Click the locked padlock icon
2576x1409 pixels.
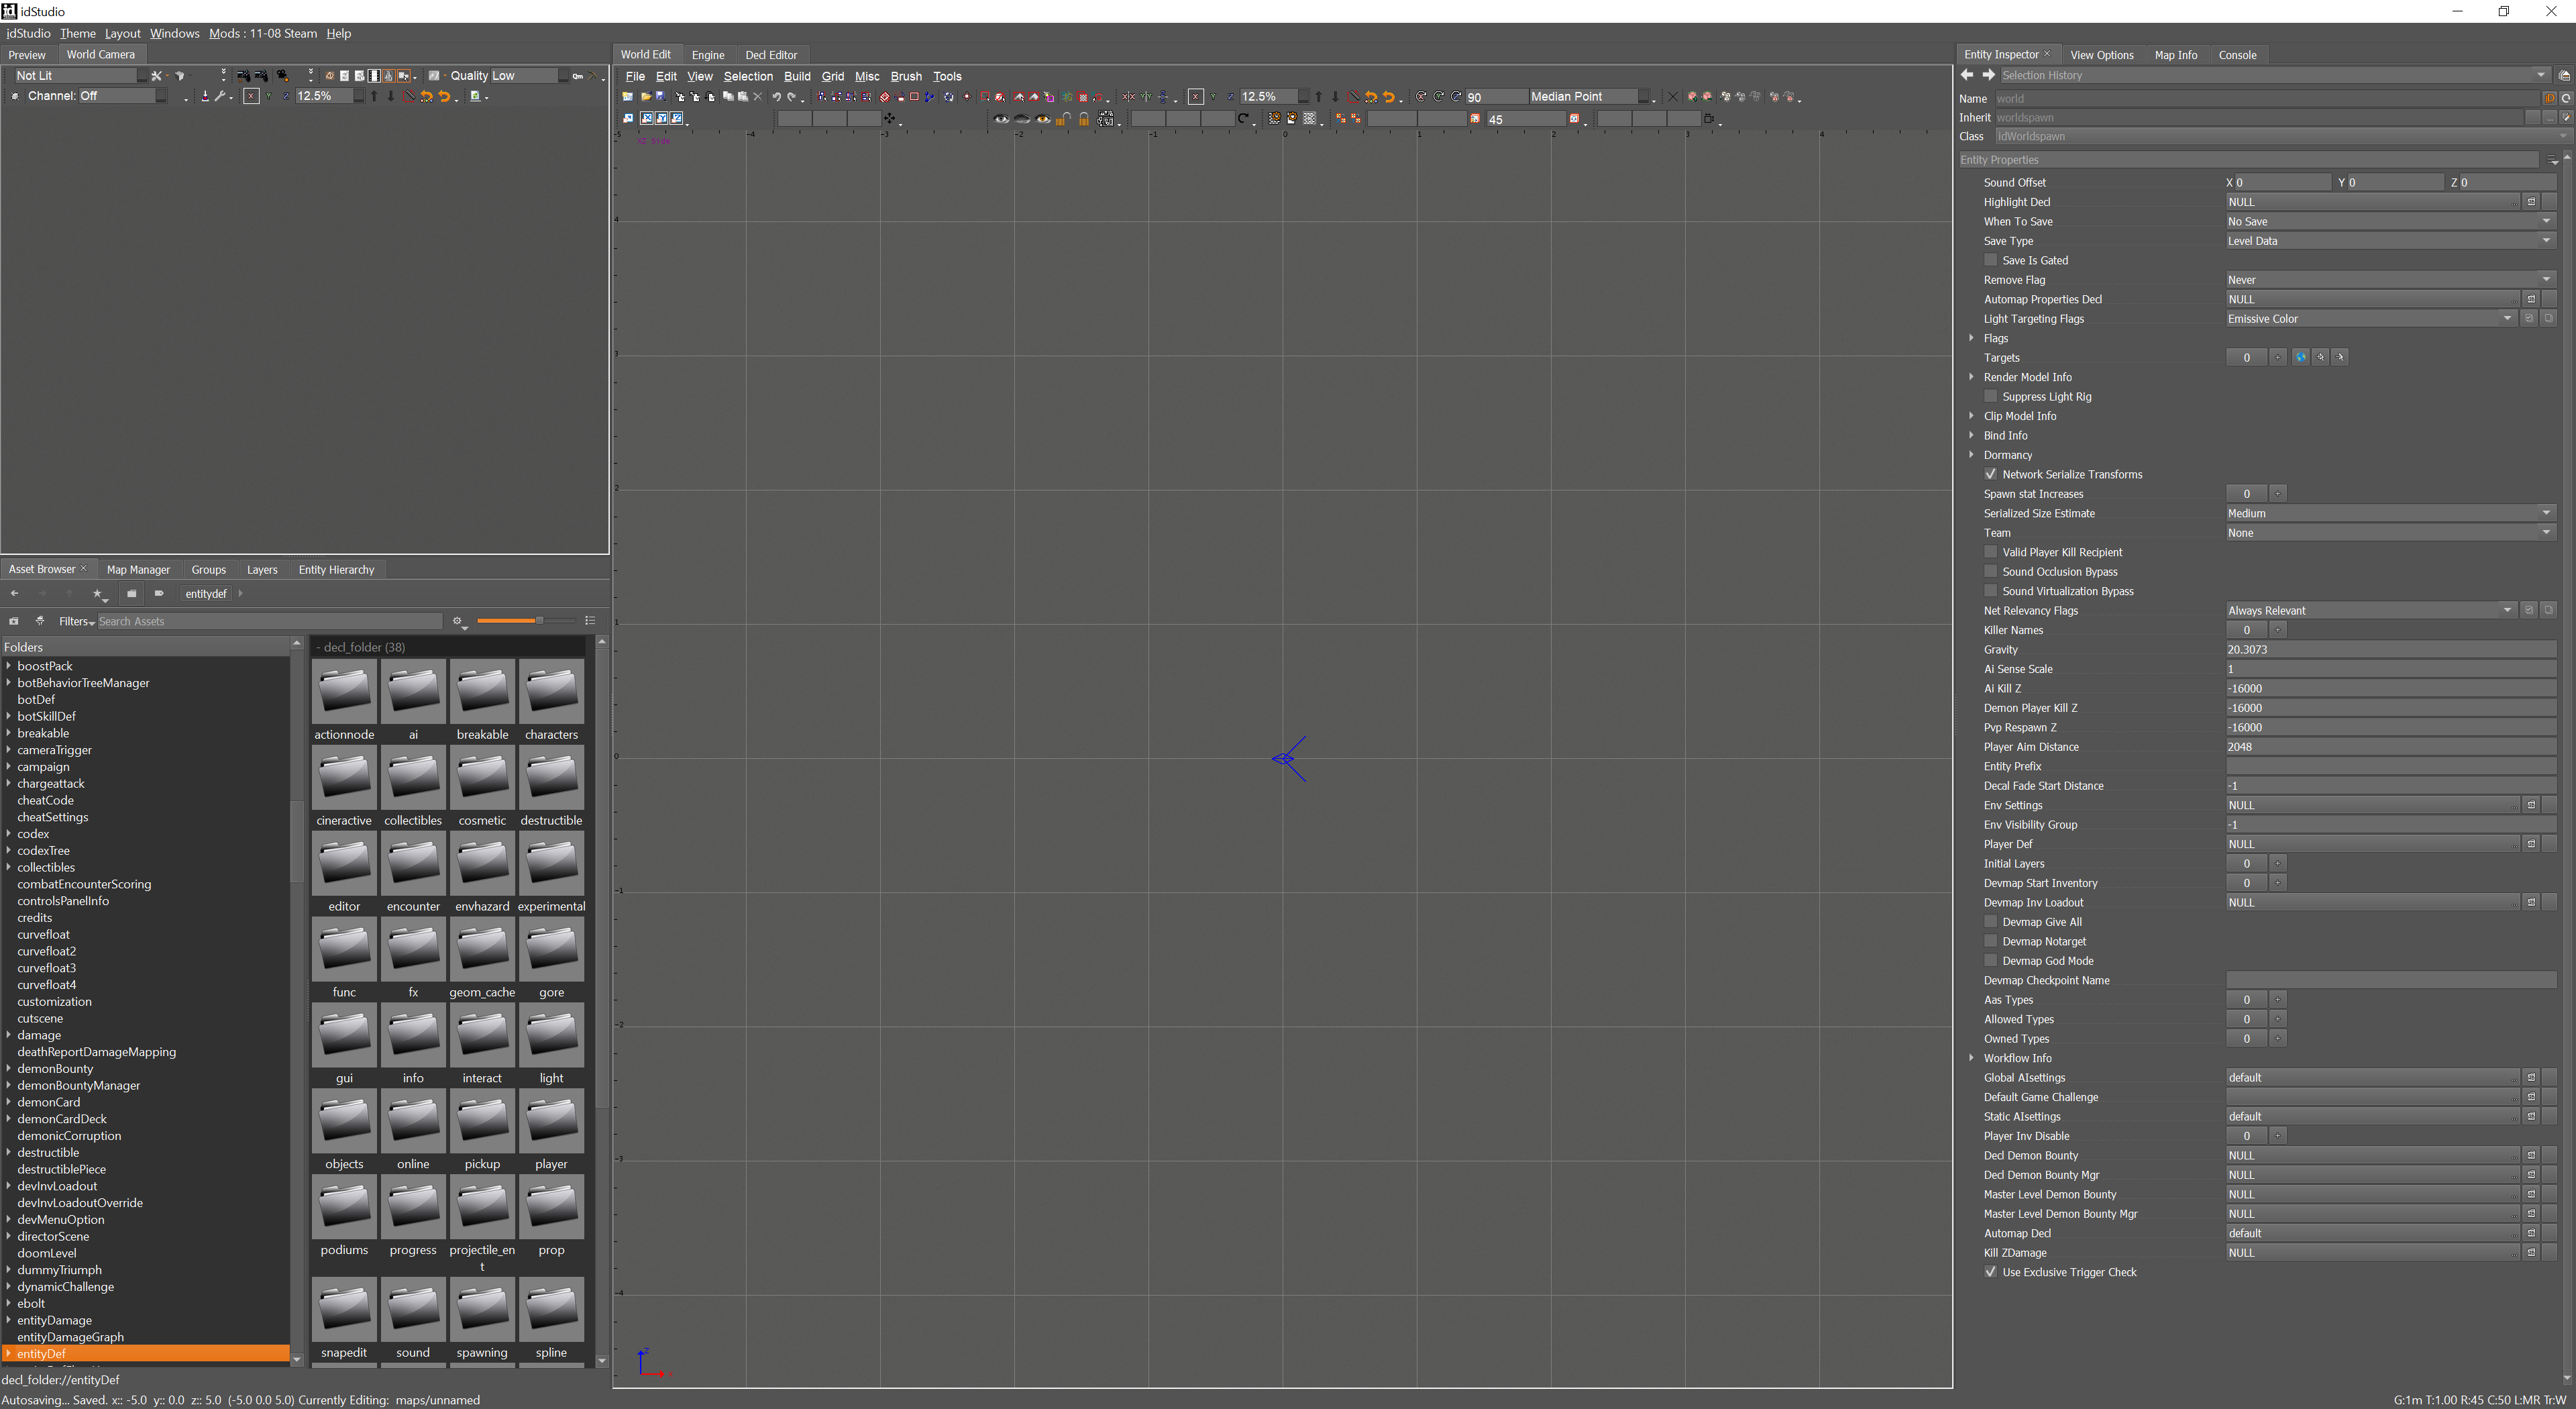click(1084, 119)
